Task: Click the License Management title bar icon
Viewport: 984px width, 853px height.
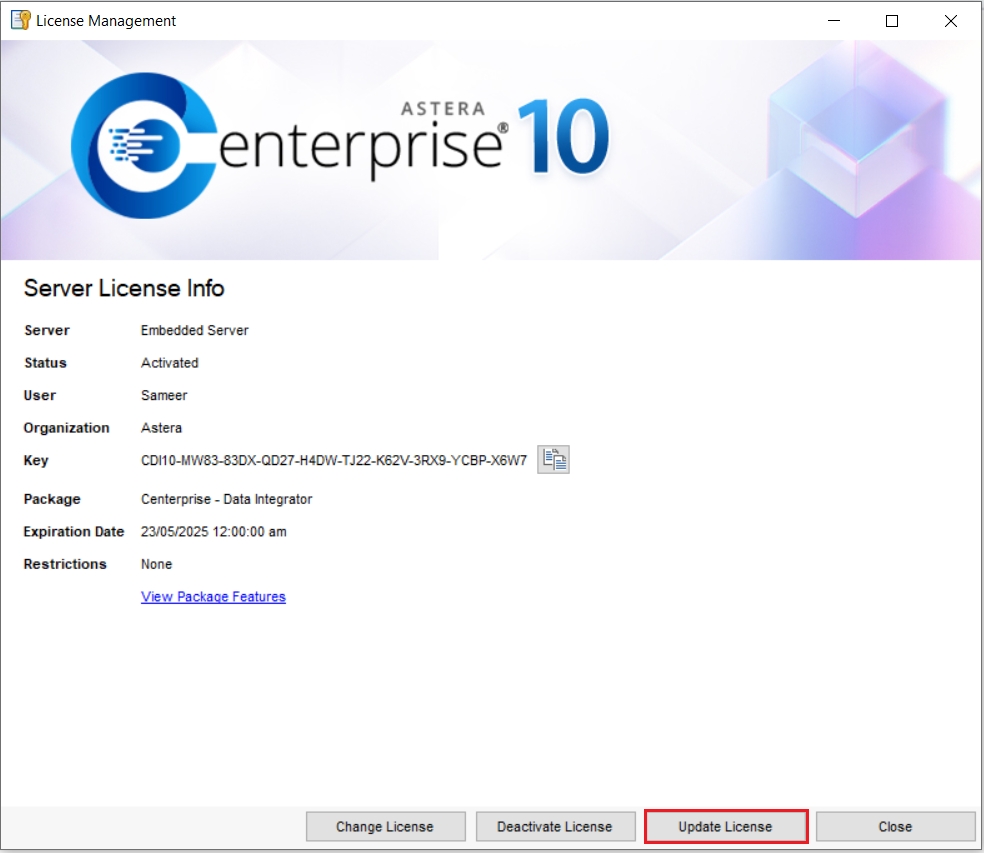Action: (x=21, y=20)
